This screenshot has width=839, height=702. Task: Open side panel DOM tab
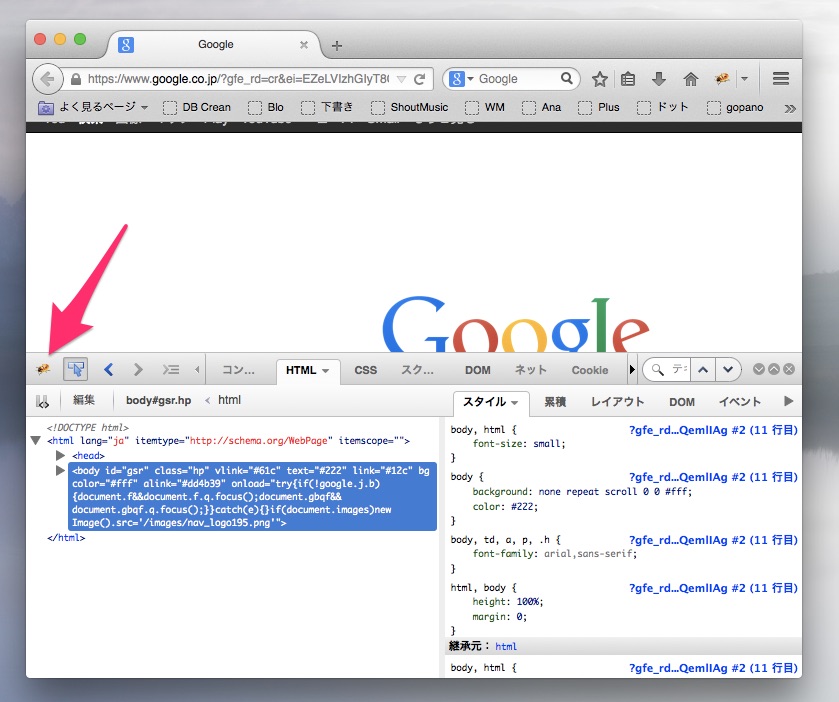coord(682,402)
